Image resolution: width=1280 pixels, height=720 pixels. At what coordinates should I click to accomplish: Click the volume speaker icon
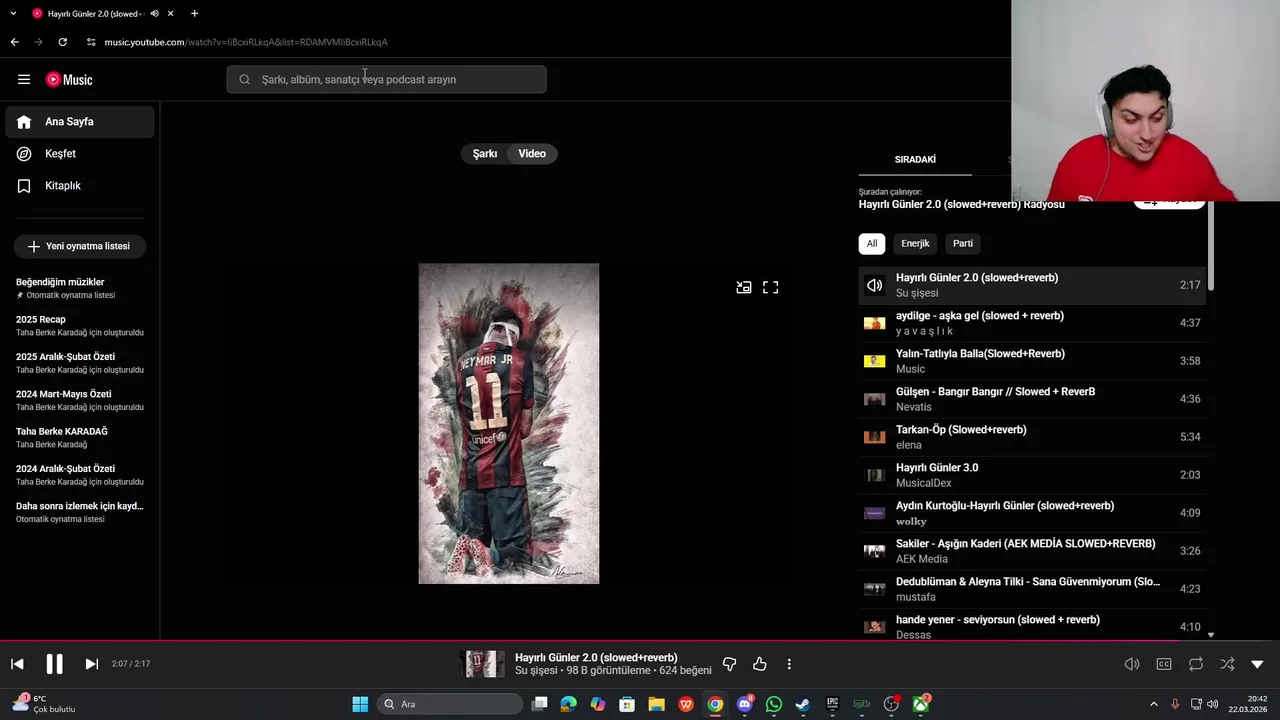pyautogui.click(x=1132, y=664)
